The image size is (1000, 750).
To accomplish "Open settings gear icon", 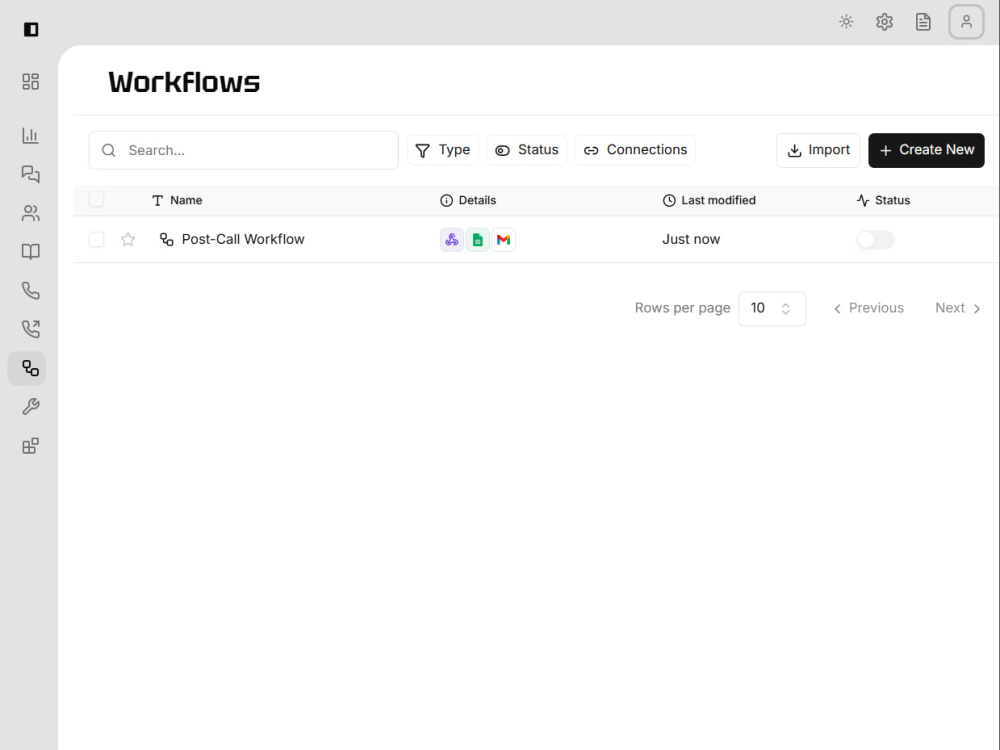I will (885, 22).
